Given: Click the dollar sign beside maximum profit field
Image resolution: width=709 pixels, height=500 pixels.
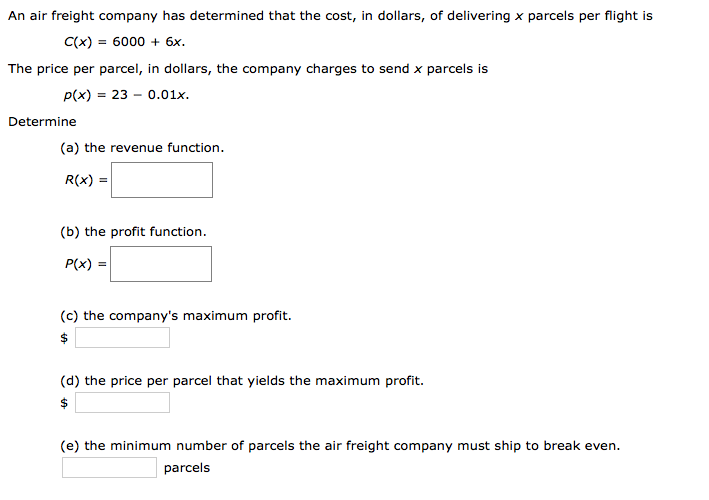Looking at the screenshot, I should tap(64, 338).
